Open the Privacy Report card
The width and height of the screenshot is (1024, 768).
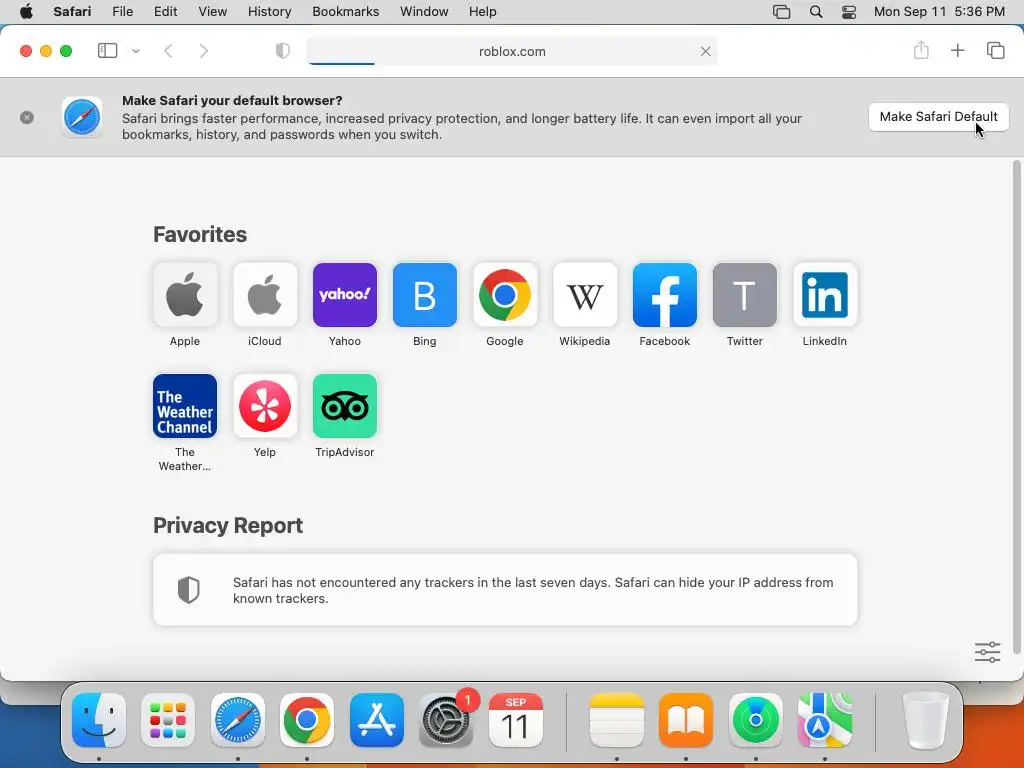click(505, 590)
